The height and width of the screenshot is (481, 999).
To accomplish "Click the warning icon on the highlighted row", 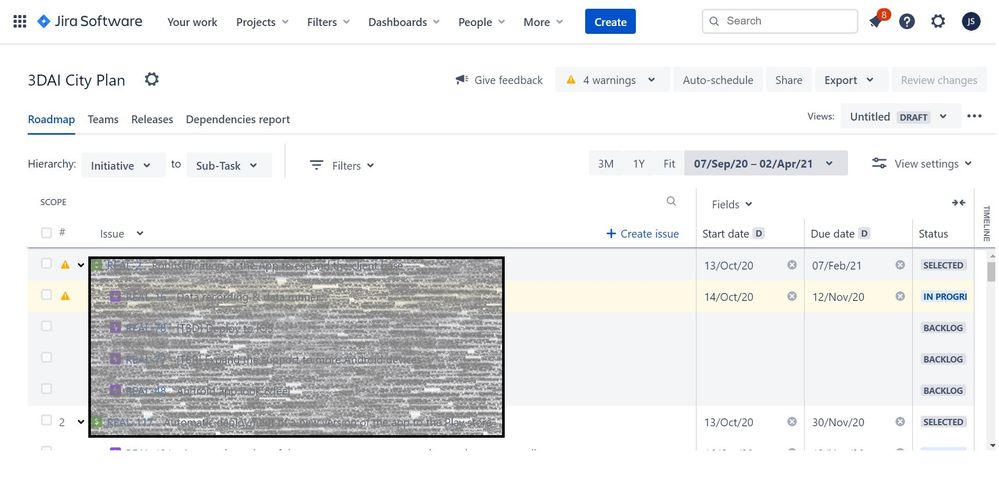I will point(65,296).
